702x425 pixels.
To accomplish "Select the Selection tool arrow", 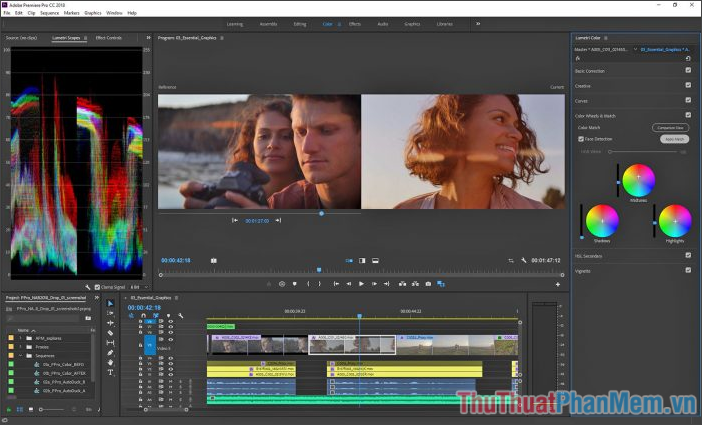I will (110, 303).
